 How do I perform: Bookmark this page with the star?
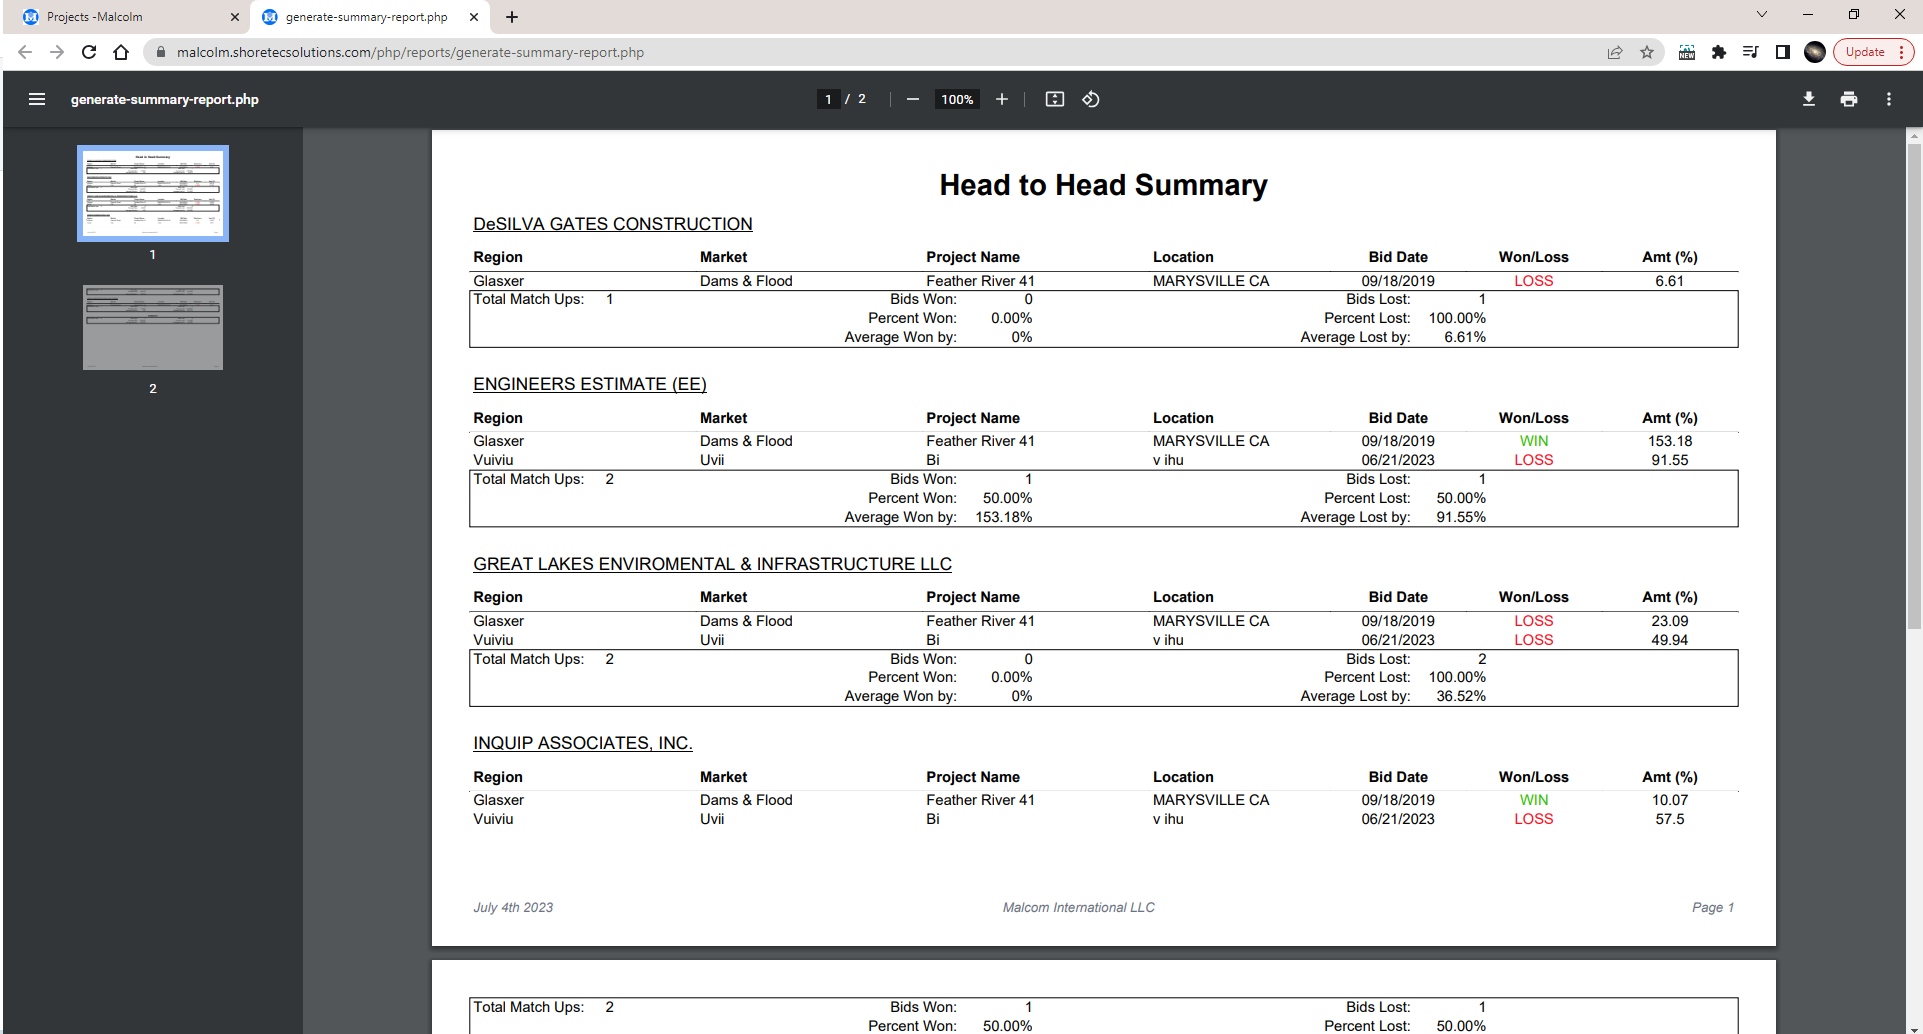(1646, 52)
